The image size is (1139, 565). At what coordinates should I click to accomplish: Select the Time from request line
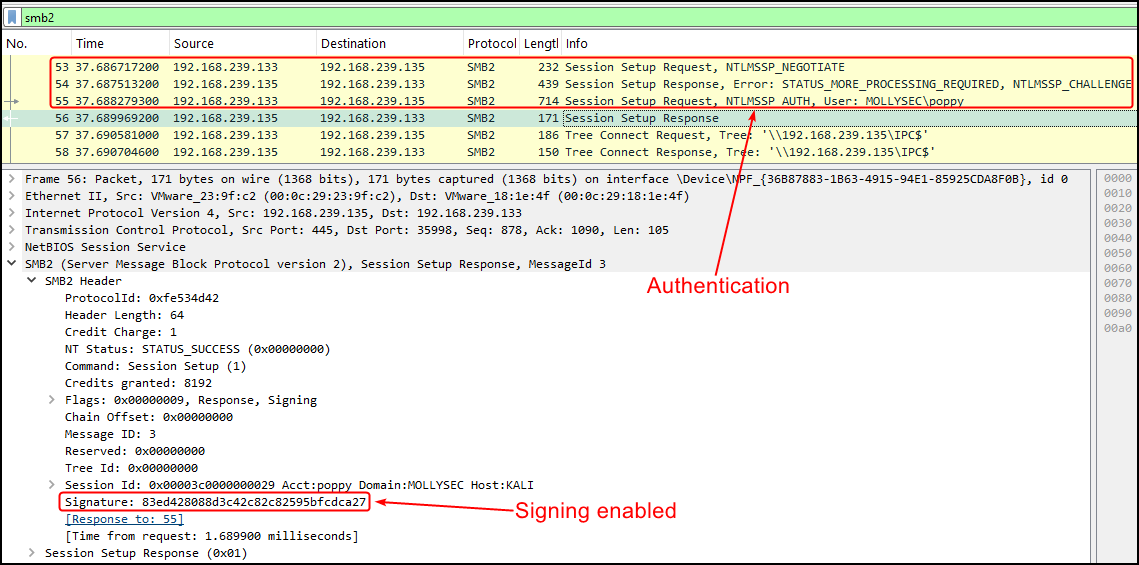[211, 536]
